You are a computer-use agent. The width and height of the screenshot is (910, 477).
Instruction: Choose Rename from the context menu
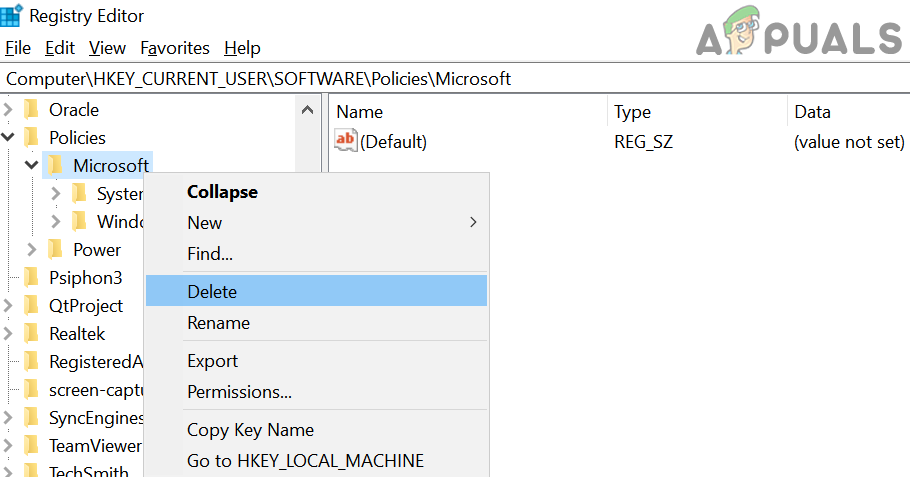click(x=218, y=323)
